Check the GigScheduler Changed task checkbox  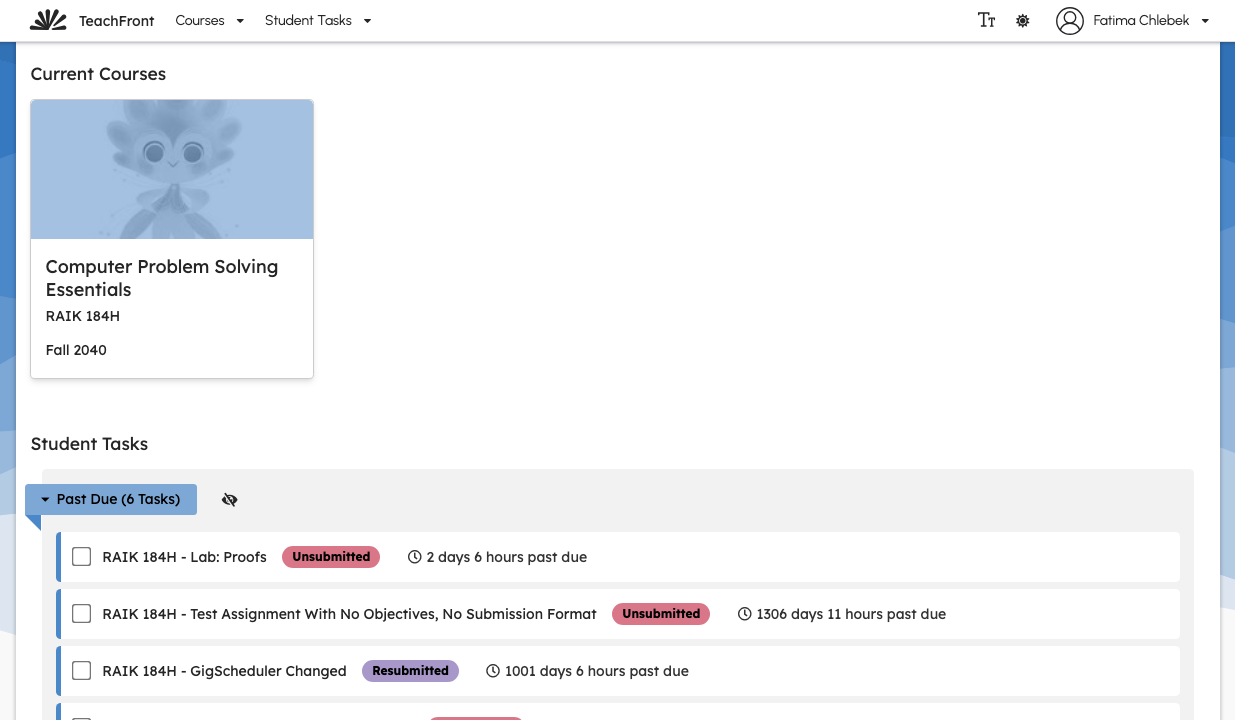[82, 671]
